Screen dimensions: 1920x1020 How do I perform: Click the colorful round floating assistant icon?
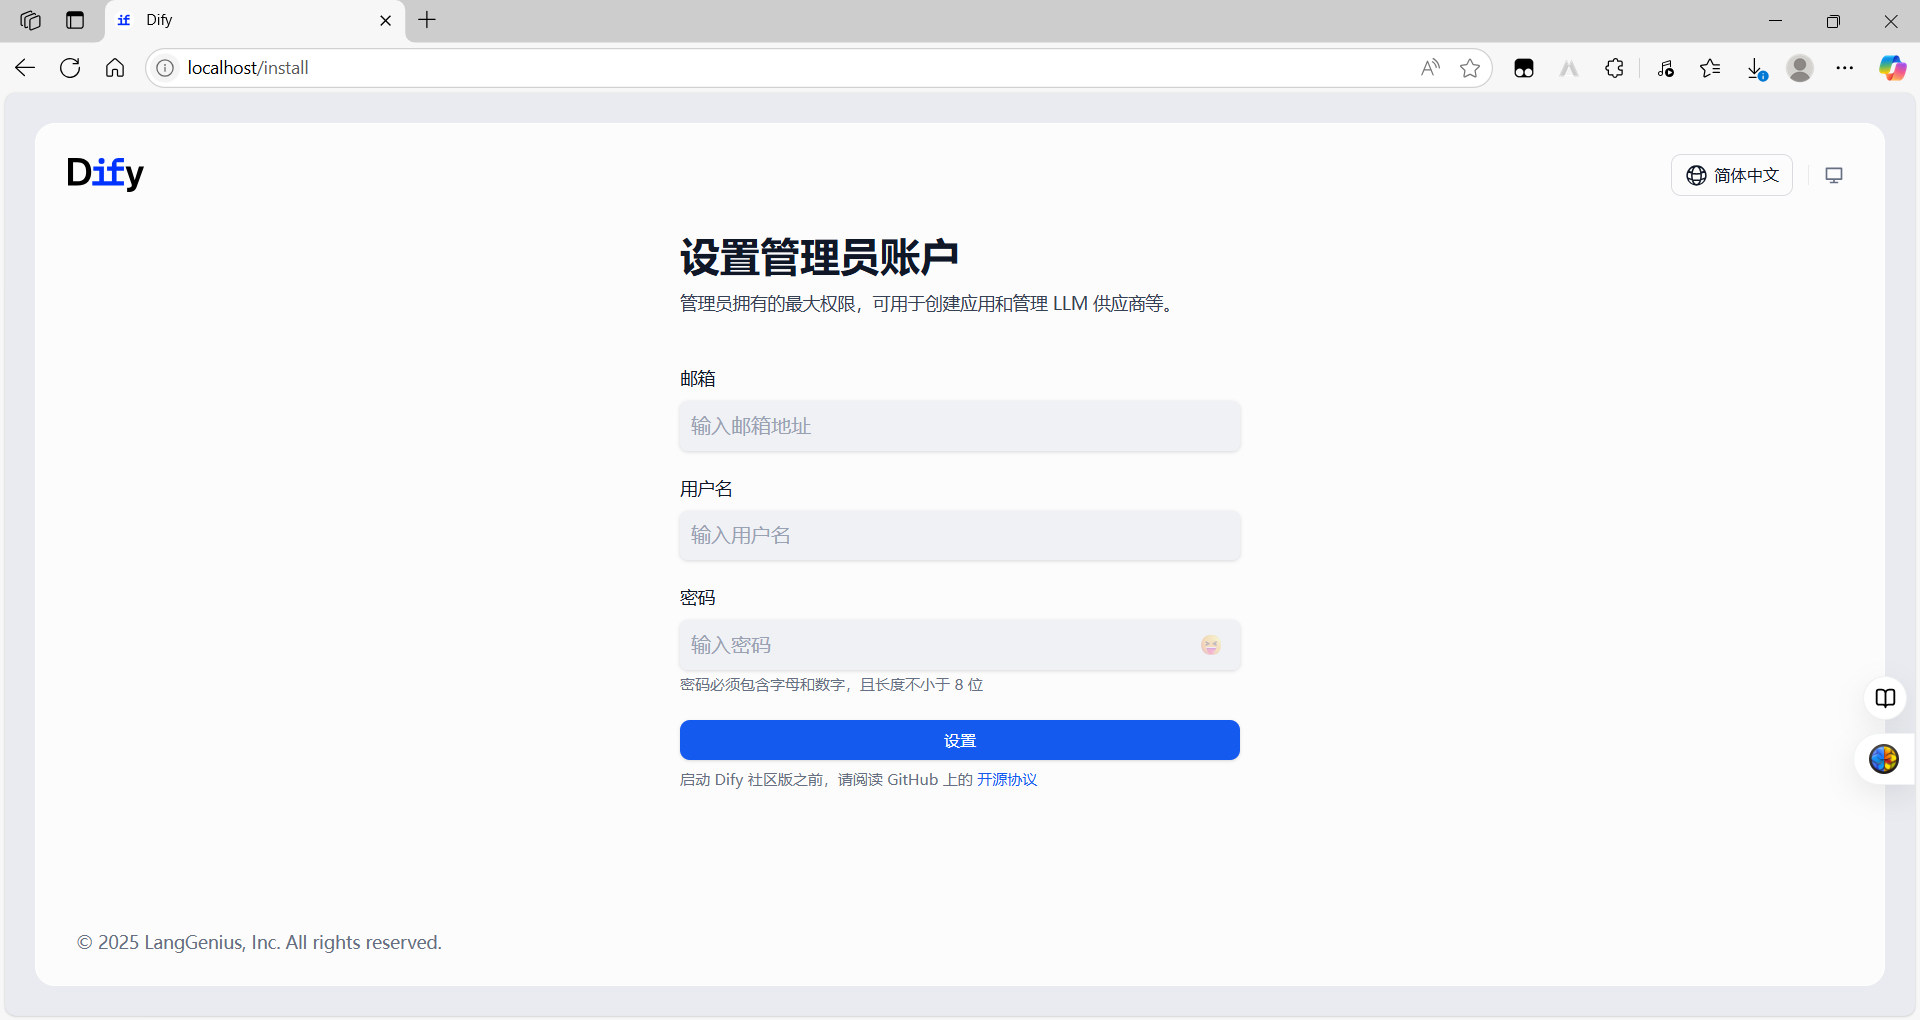(x=1884, y=759)
